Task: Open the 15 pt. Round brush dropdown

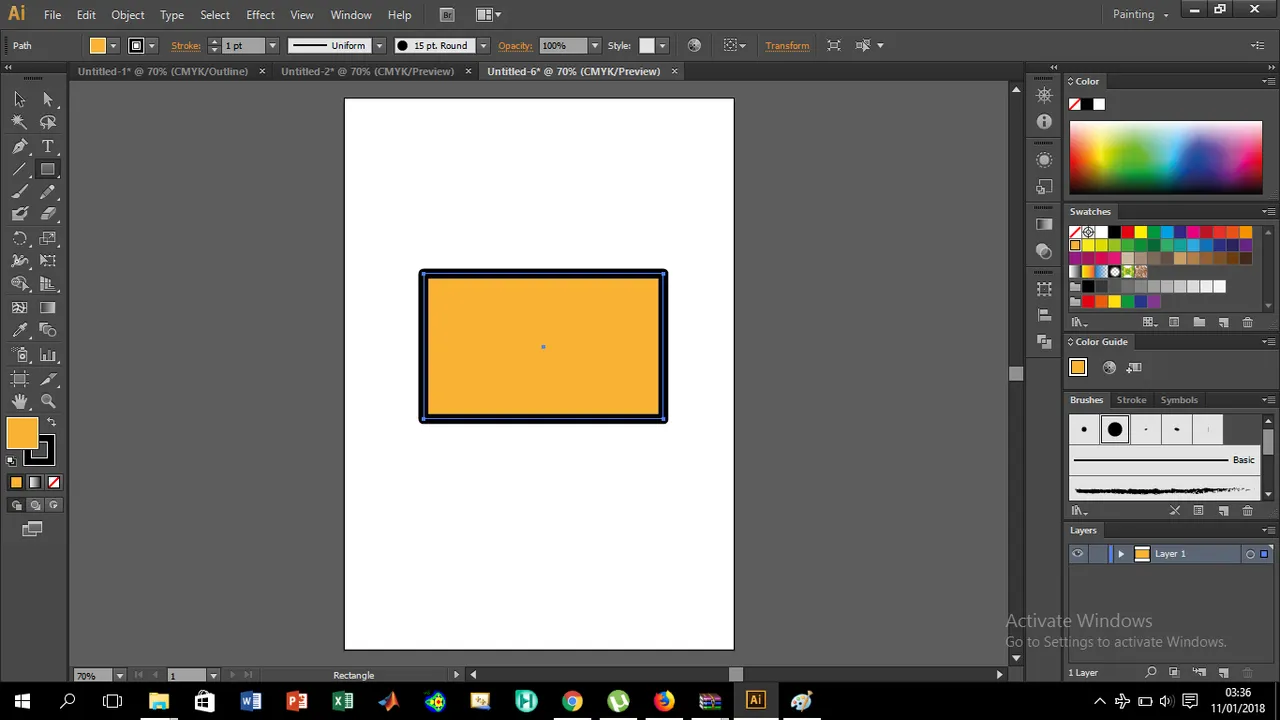Action: coord(483,46)
